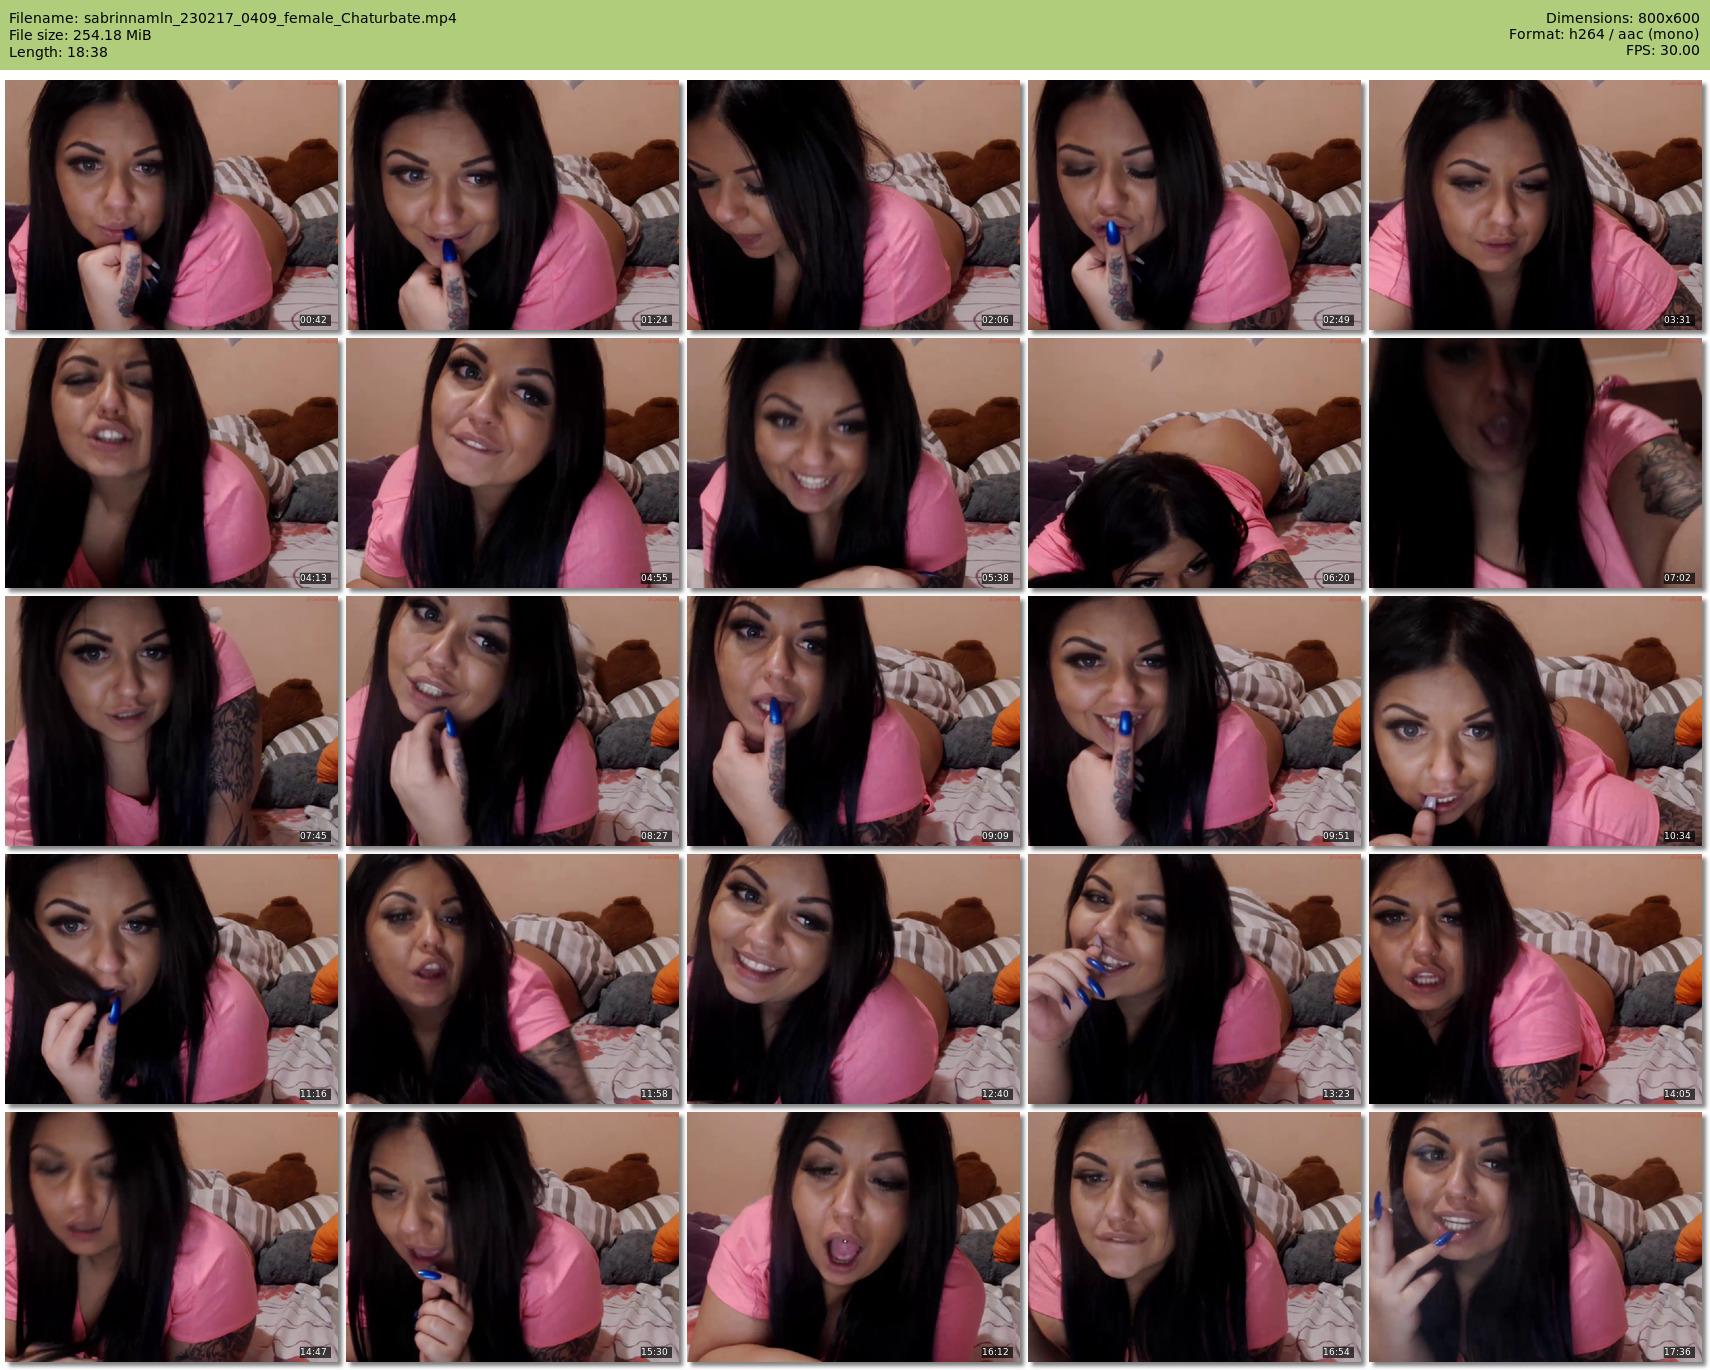Pick the frame timestamped 05:38

tap(854, 463)
